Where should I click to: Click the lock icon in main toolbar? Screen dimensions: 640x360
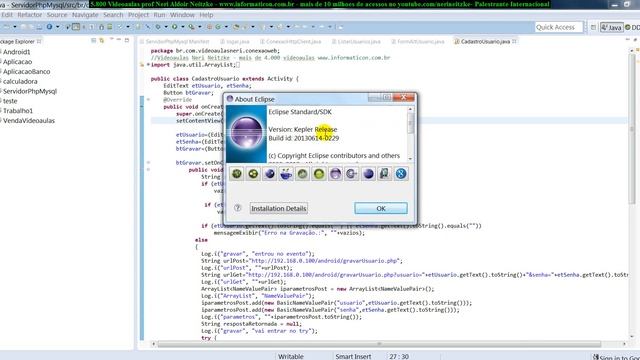pos(101,27)
